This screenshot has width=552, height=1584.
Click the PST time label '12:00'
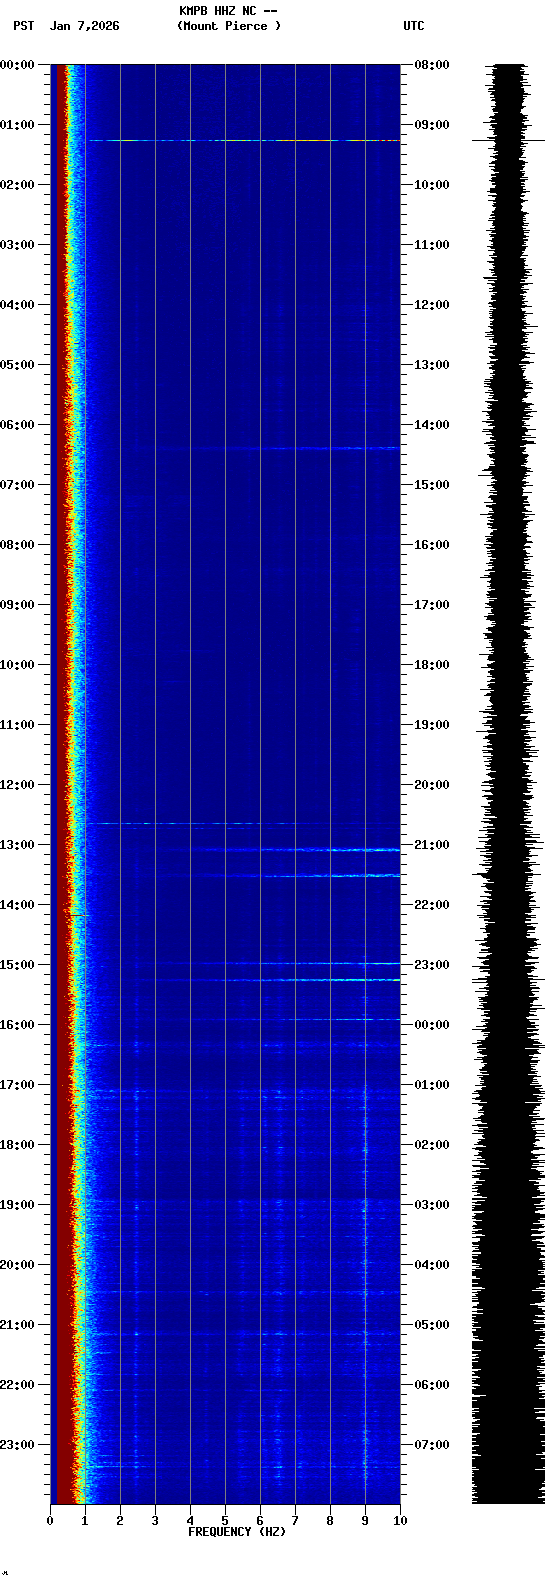(17, 785)
